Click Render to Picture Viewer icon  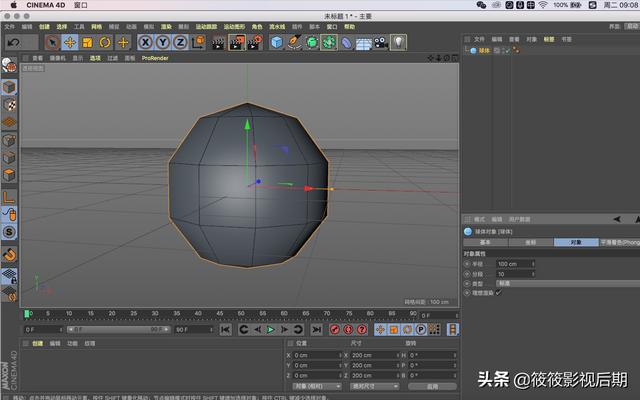click(x=237, y=42)
